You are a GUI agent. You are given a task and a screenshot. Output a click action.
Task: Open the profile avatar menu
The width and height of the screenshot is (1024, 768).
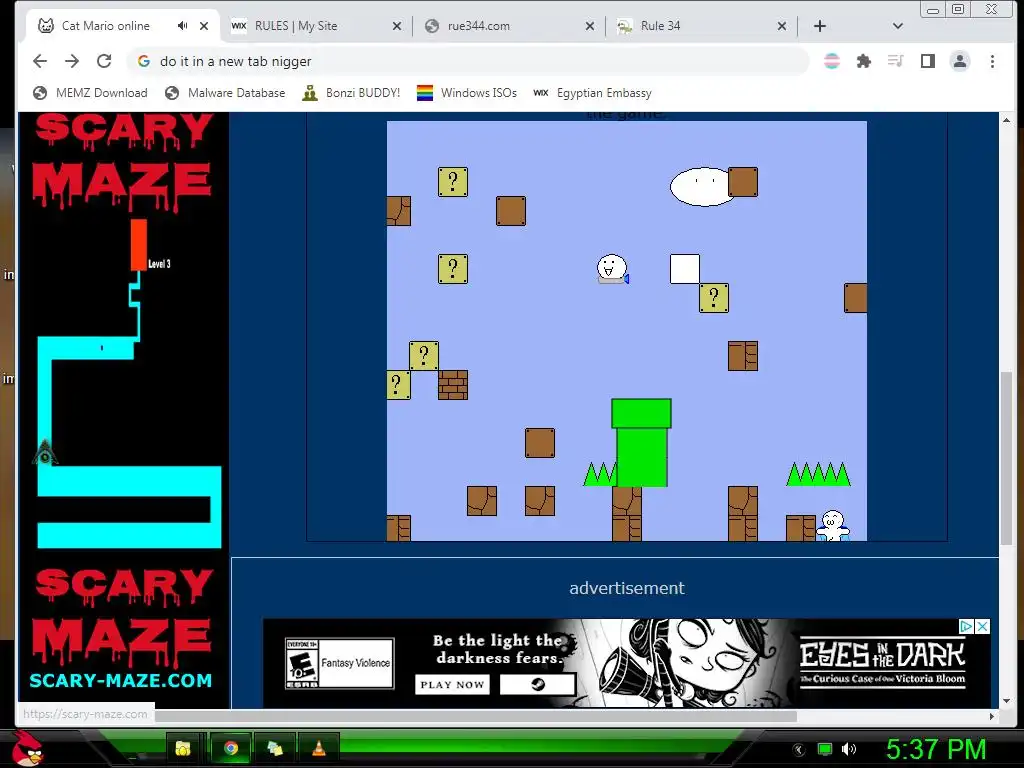tap(959, 61)
